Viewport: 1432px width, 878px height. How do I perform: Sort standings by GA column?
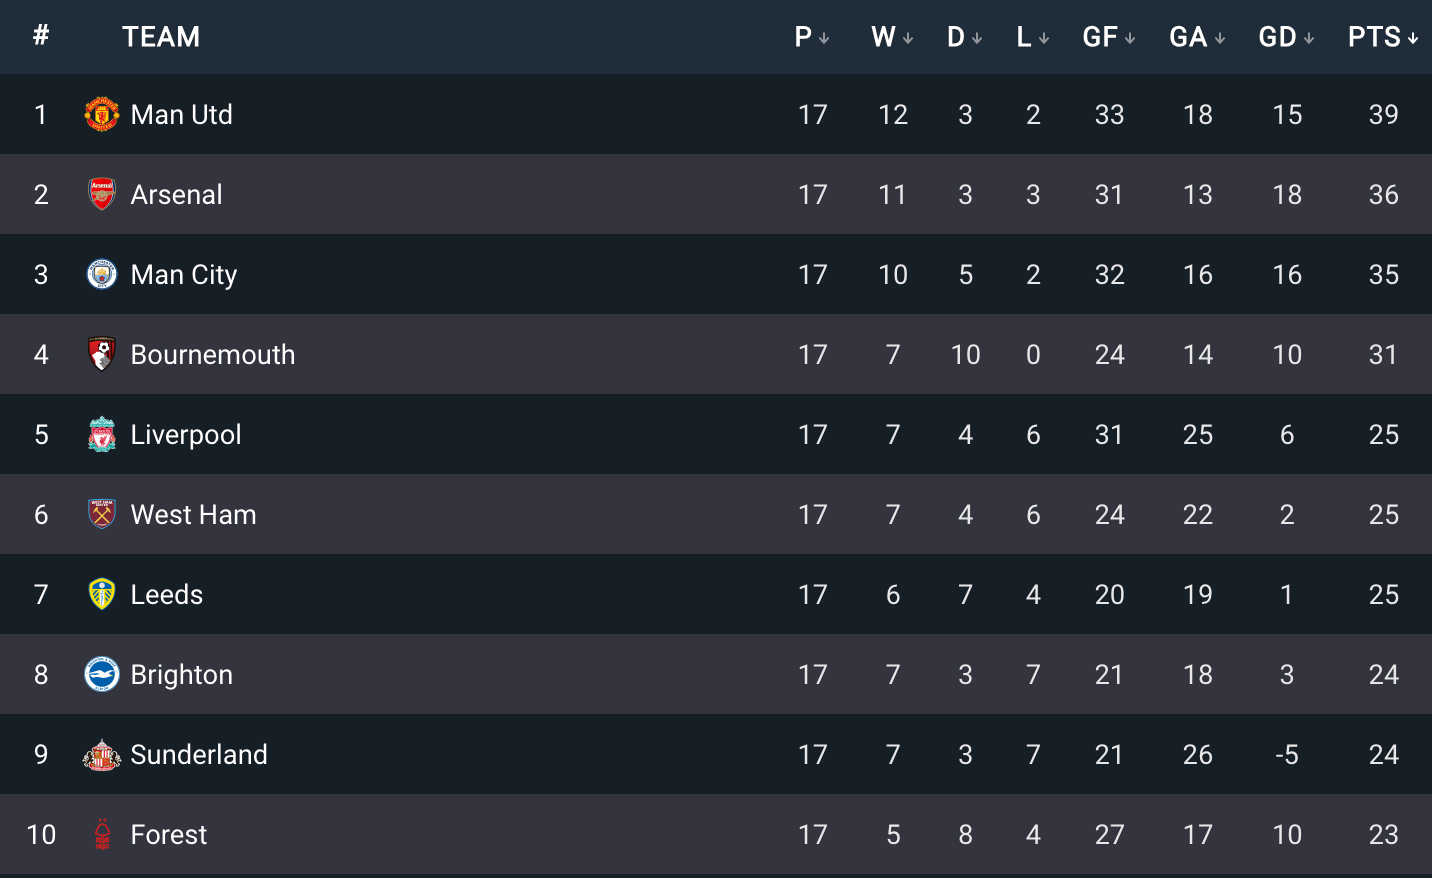coord(1197,37)
